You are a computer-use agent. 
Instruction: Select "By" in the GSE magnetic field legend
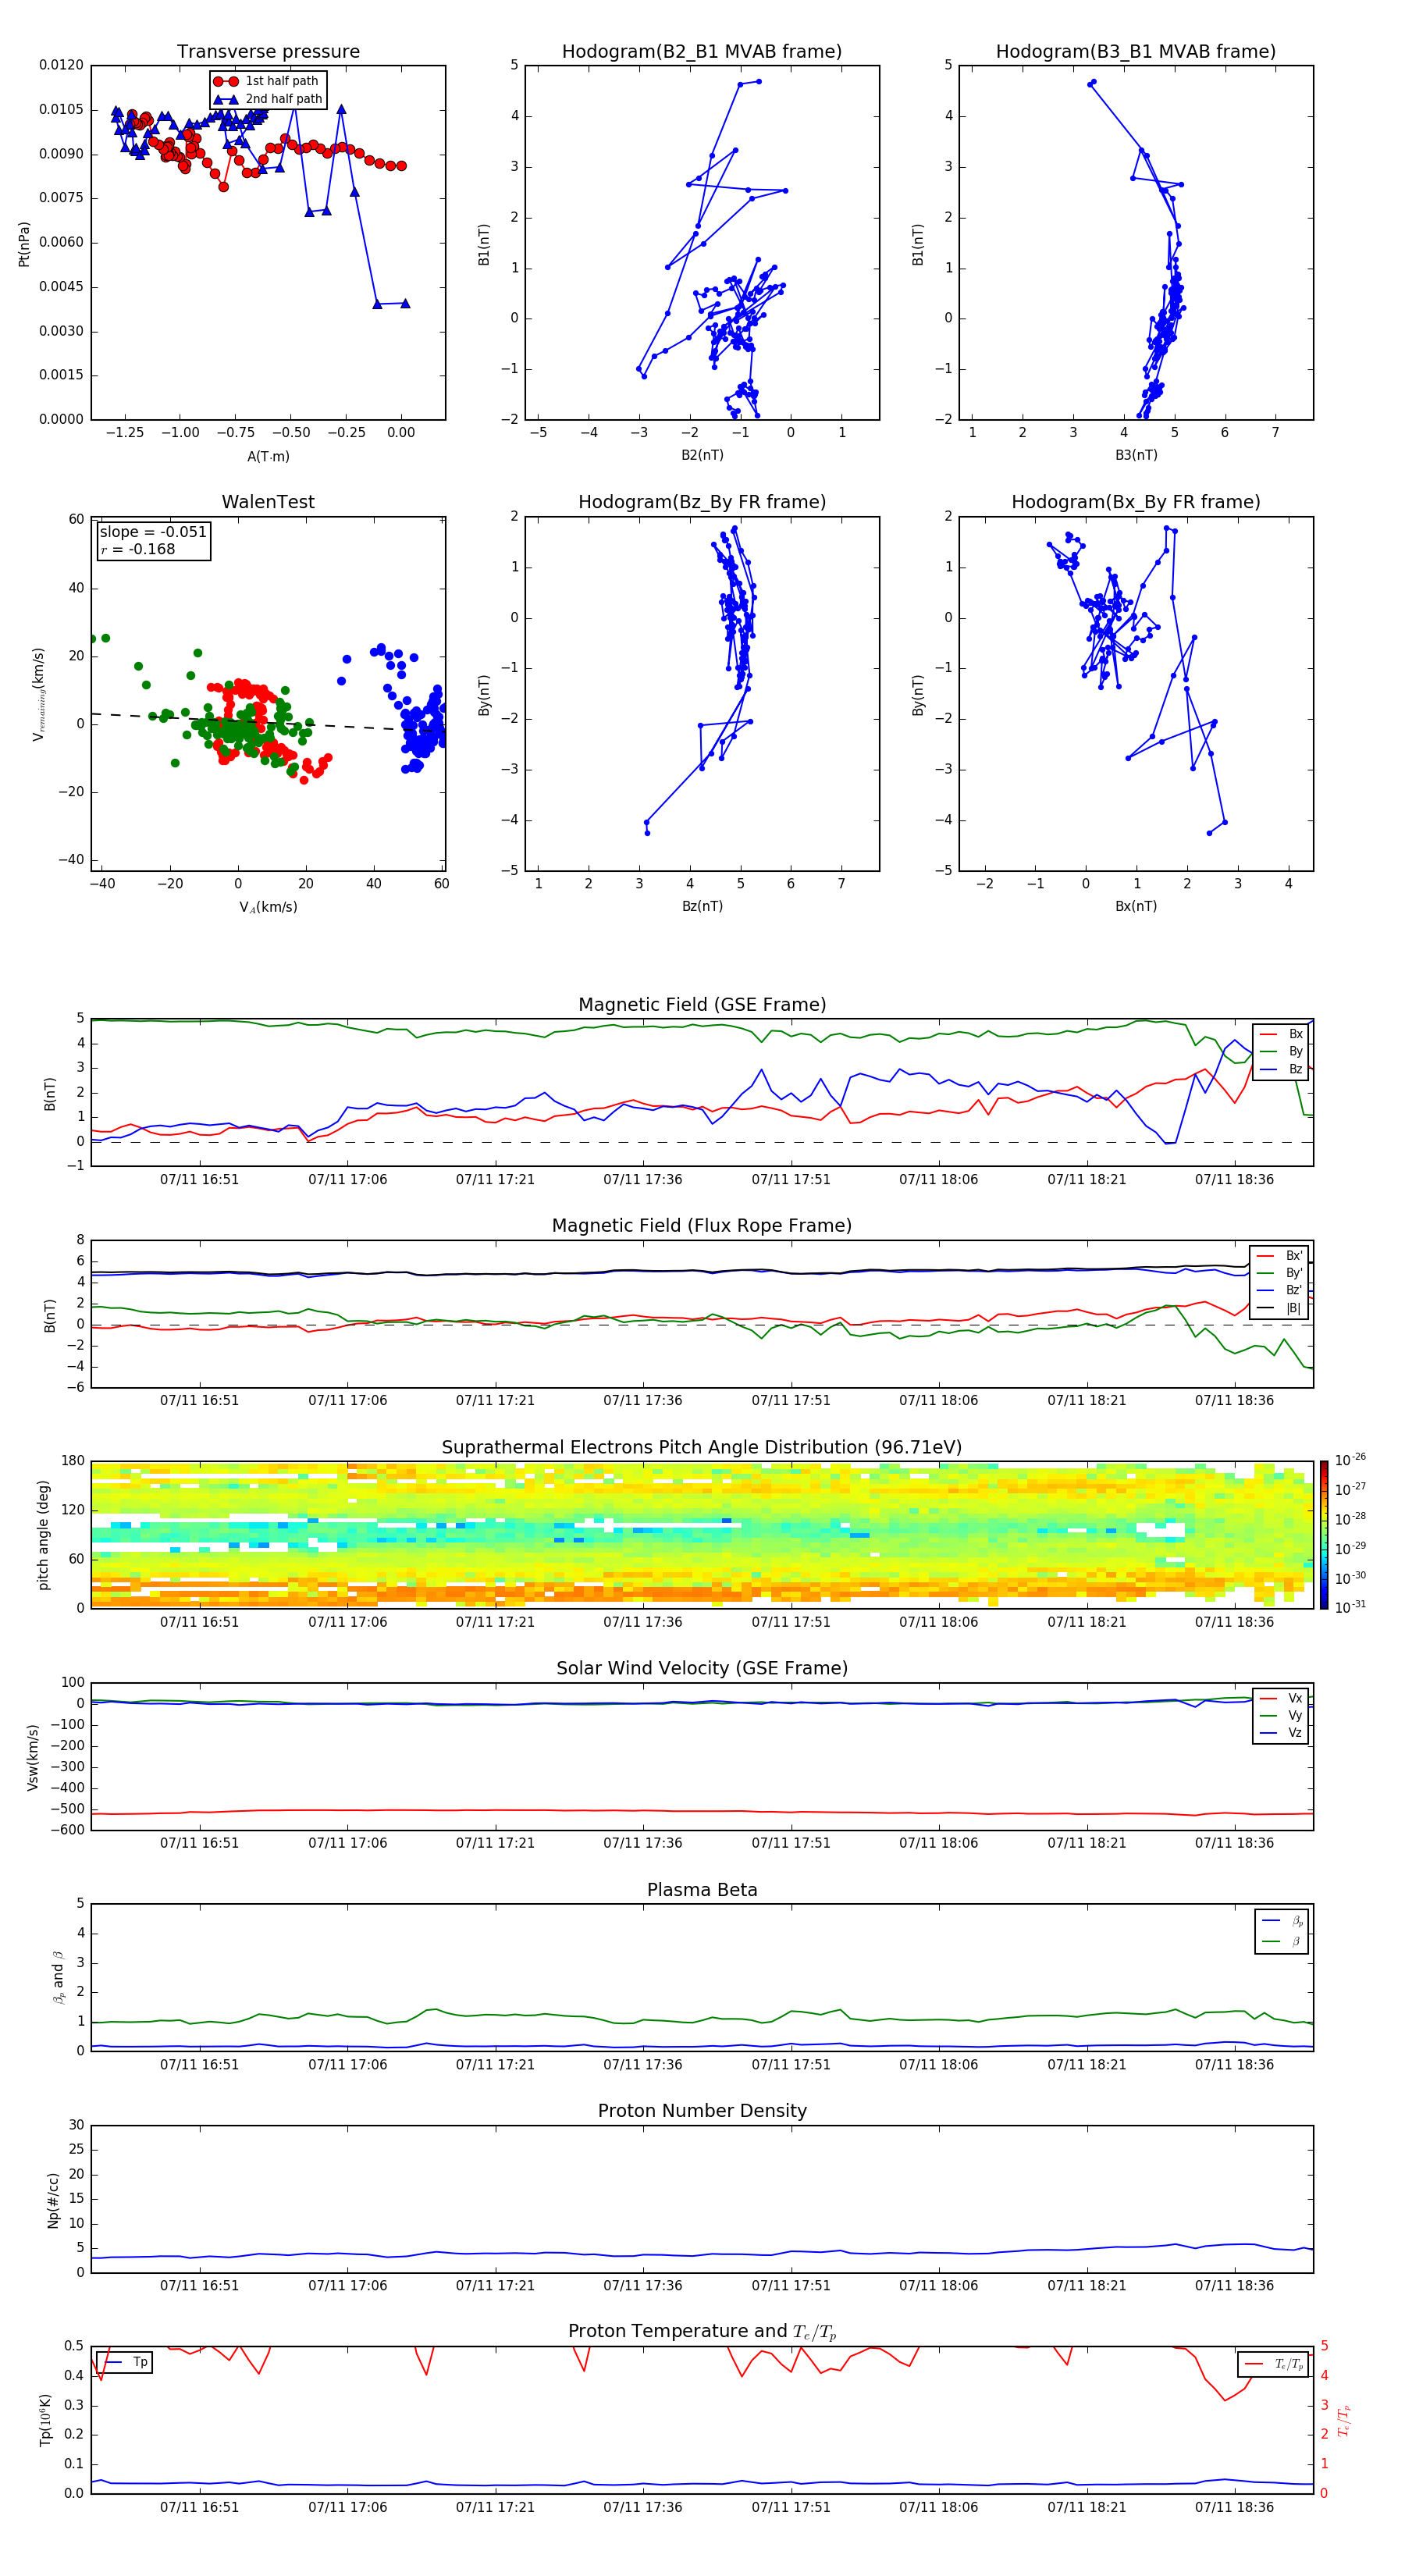coord(1282,1051)
